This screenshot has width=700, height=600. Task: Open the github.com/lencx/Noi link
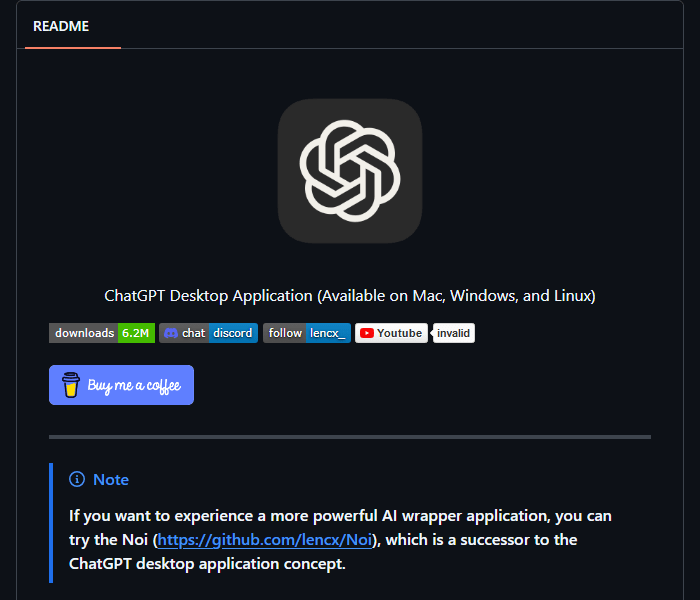[x=265, y=540]
